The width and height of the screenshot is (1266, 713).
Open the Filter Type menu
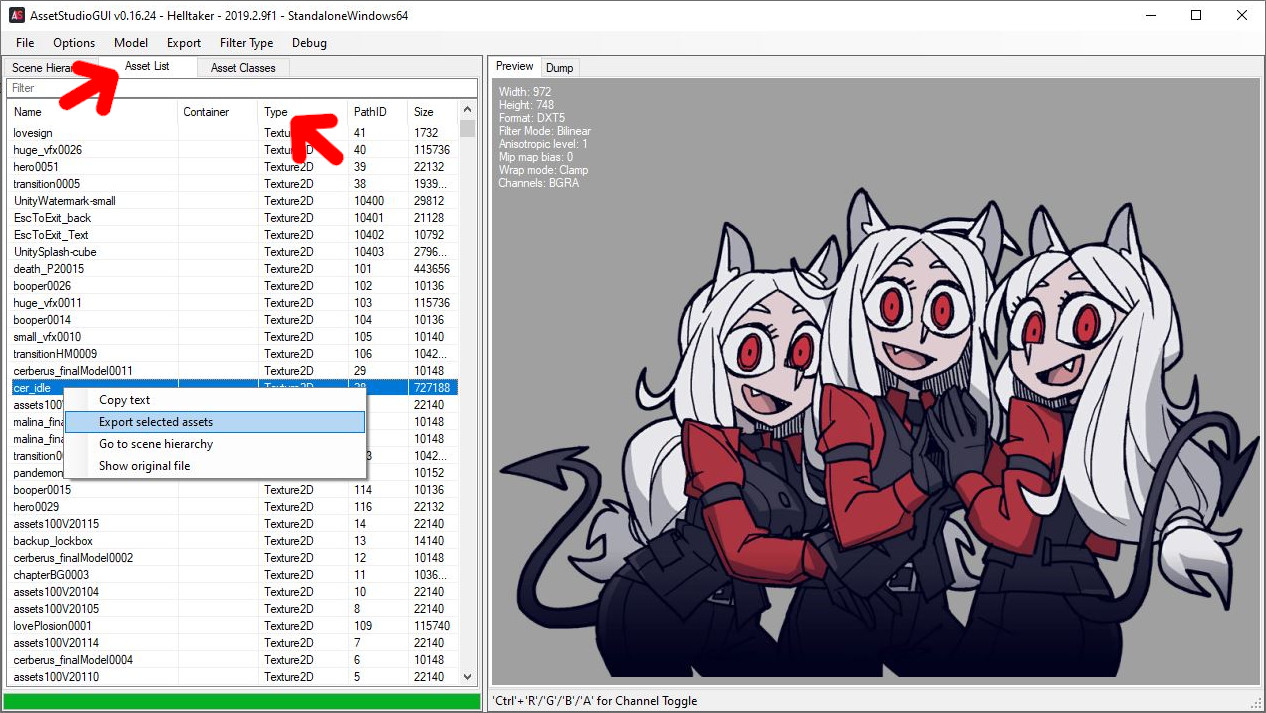tap(246, 43)
